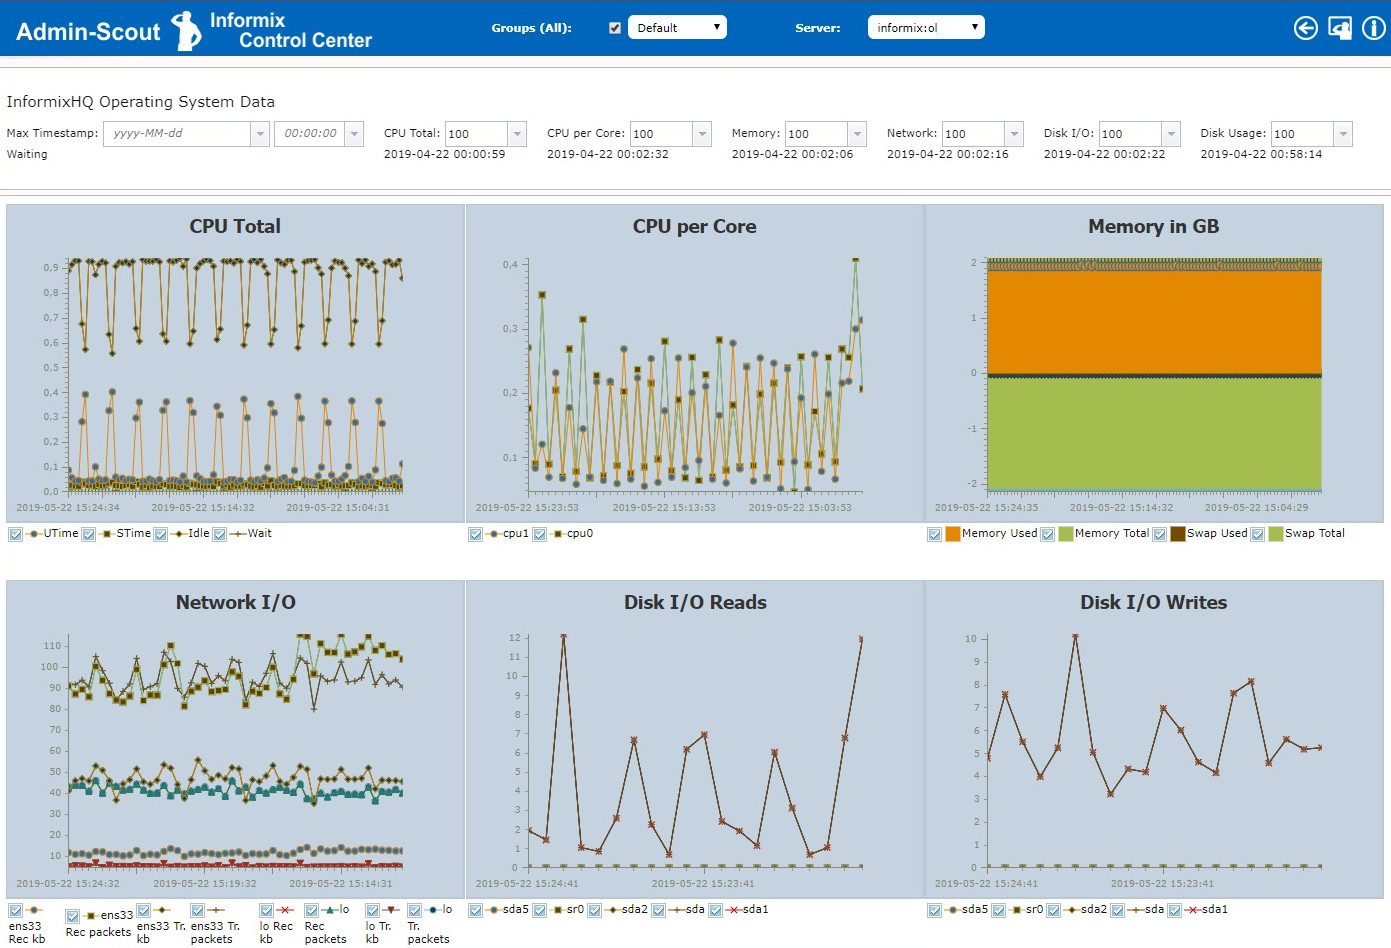The image size is (1391, 948).
Task: Open the Max Timestamp date picker arrow
Action: (261, 133)
